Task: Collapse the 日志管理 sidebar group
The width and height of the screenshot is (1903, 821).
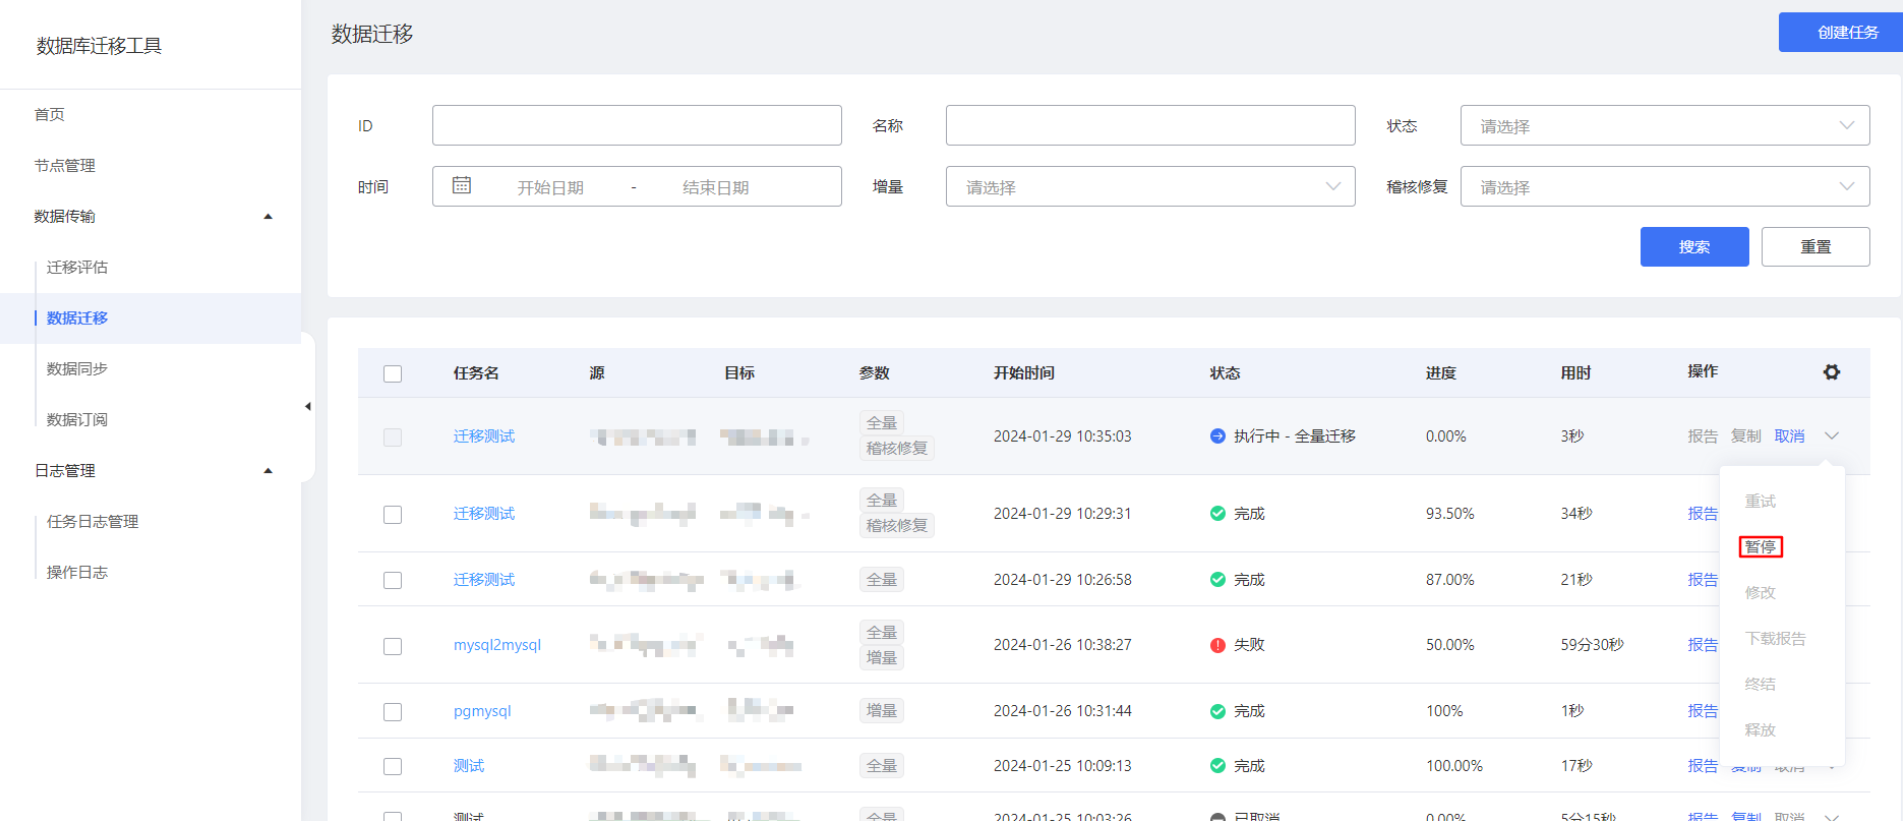Action: point(267,470)
